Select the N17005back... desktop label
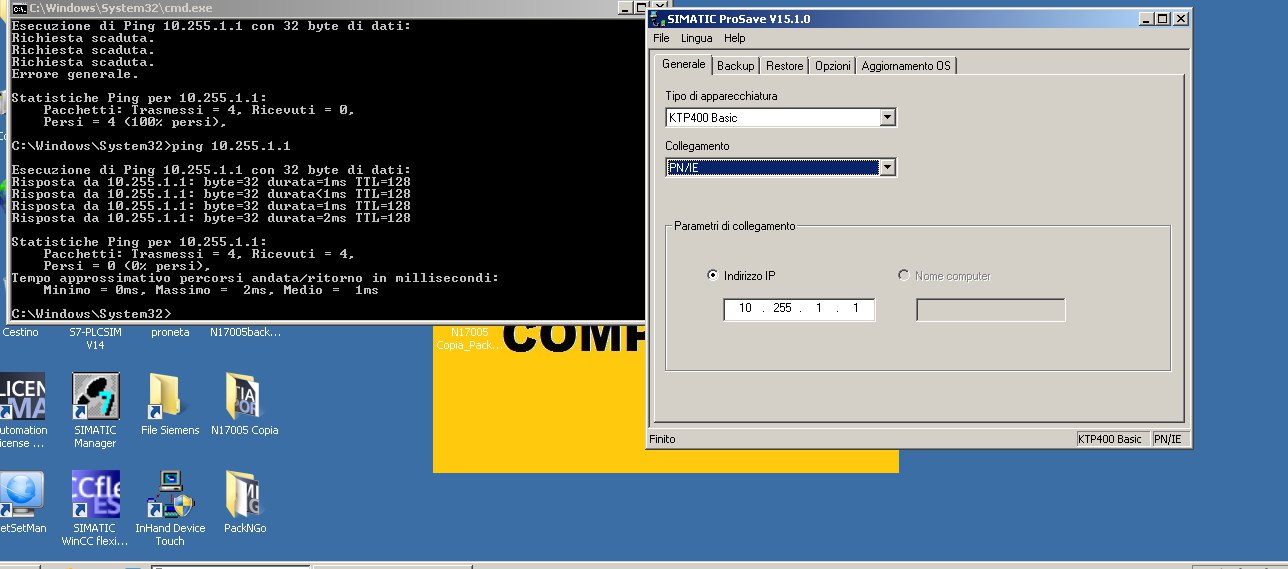Screen dimensions: 1288x569 tap(246, 332)
